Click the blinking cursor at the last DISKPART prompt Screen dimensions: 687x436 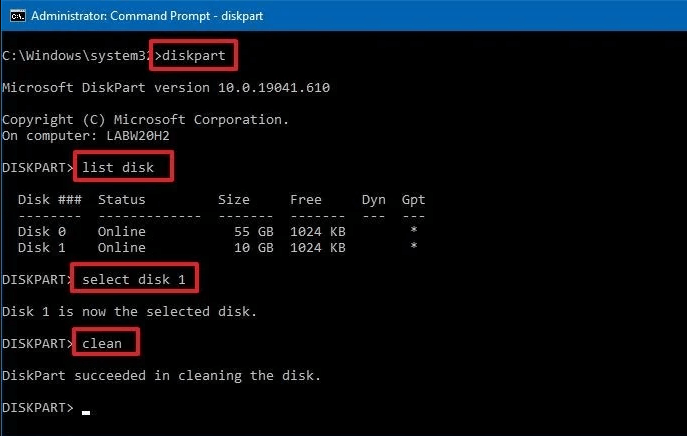[86, 409]
